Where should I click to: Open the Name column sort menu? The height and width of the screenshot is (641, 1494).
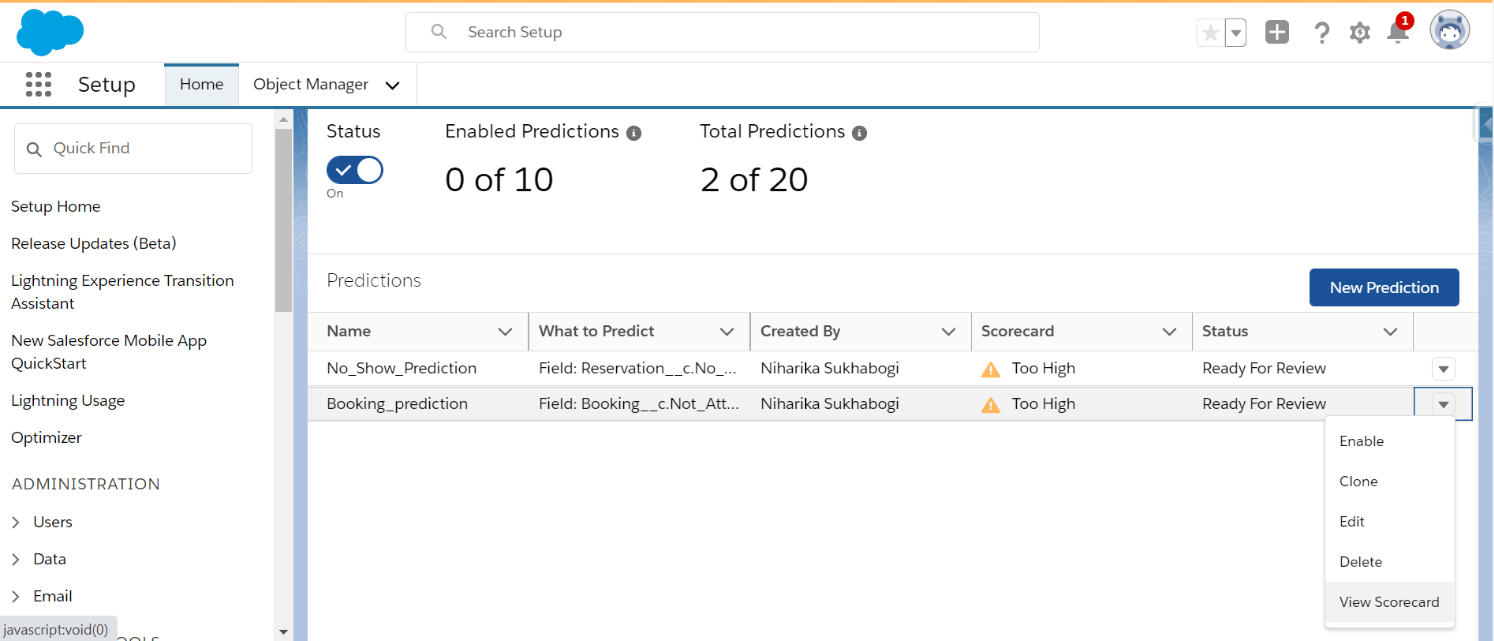[505, 332]
